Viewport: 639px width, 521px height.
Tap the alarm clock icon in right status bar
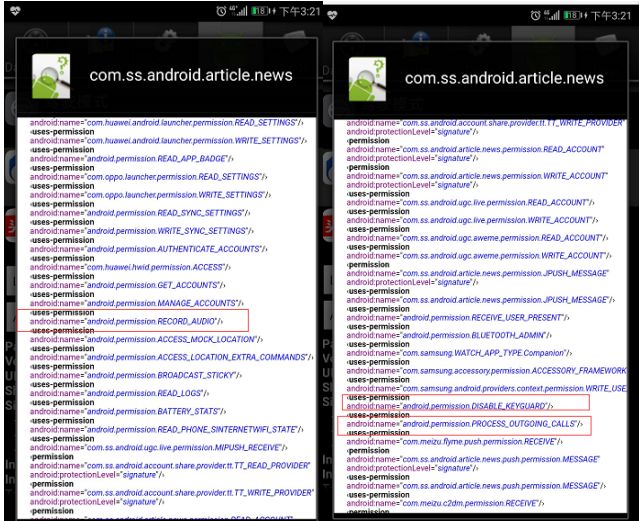[x=535, y=15]
